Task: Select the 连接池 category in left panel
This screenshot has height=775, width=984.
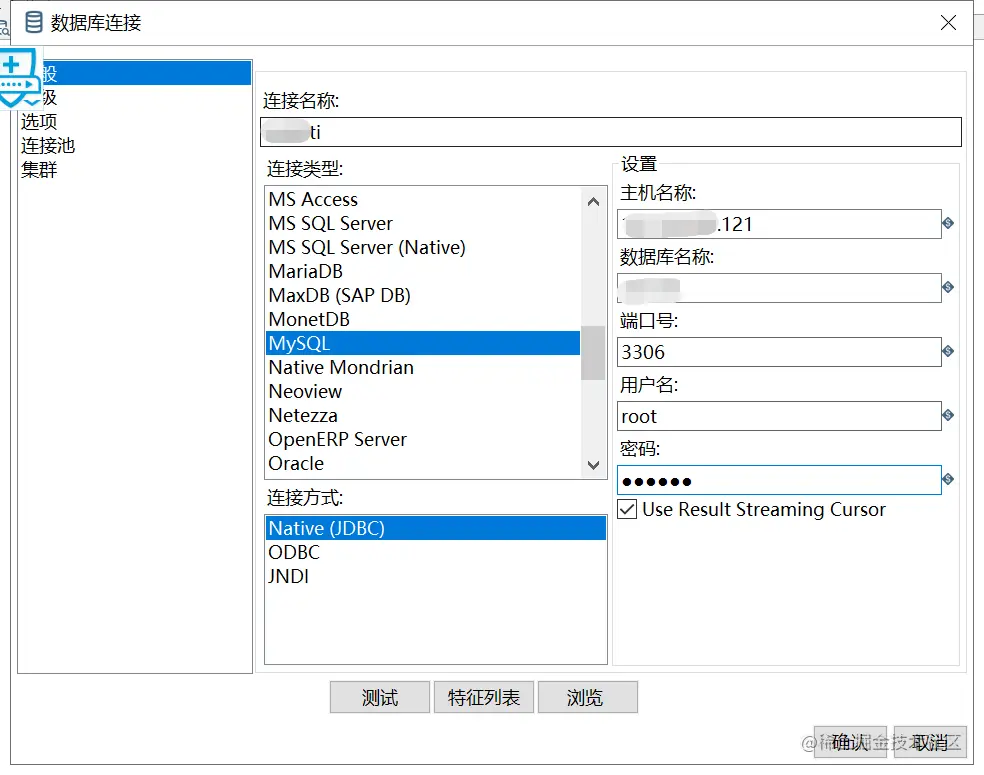Action: tap(48, 145)
